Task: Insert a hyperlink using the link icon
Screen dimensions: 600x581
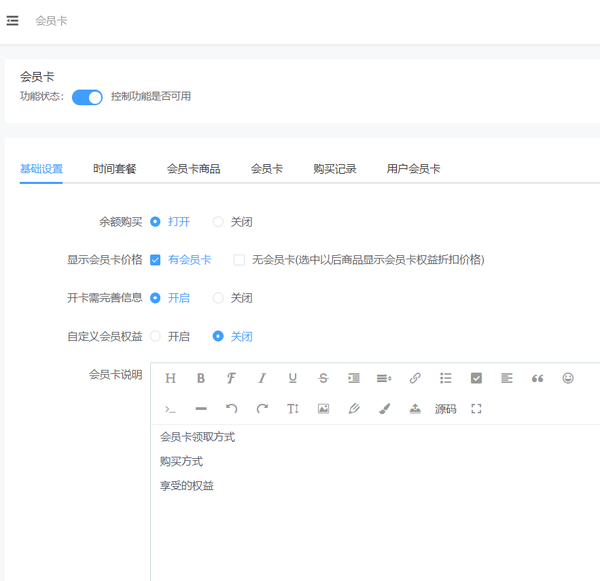Action: click(x=415, y=378)
